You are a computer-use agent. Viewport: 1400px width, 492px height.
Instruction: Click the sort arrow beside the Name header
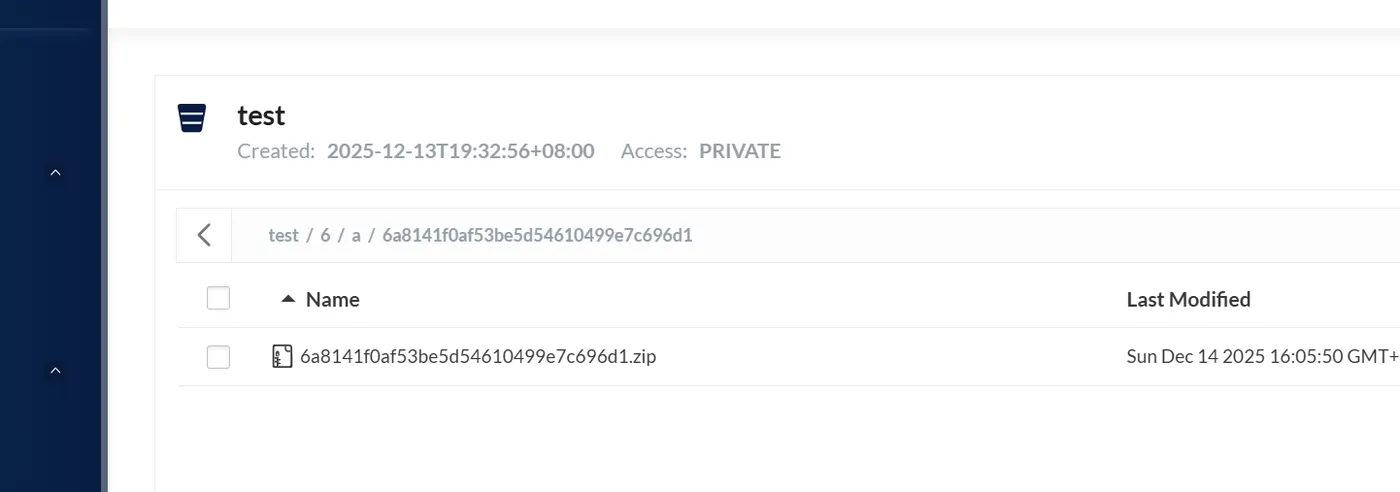[288, 299]
